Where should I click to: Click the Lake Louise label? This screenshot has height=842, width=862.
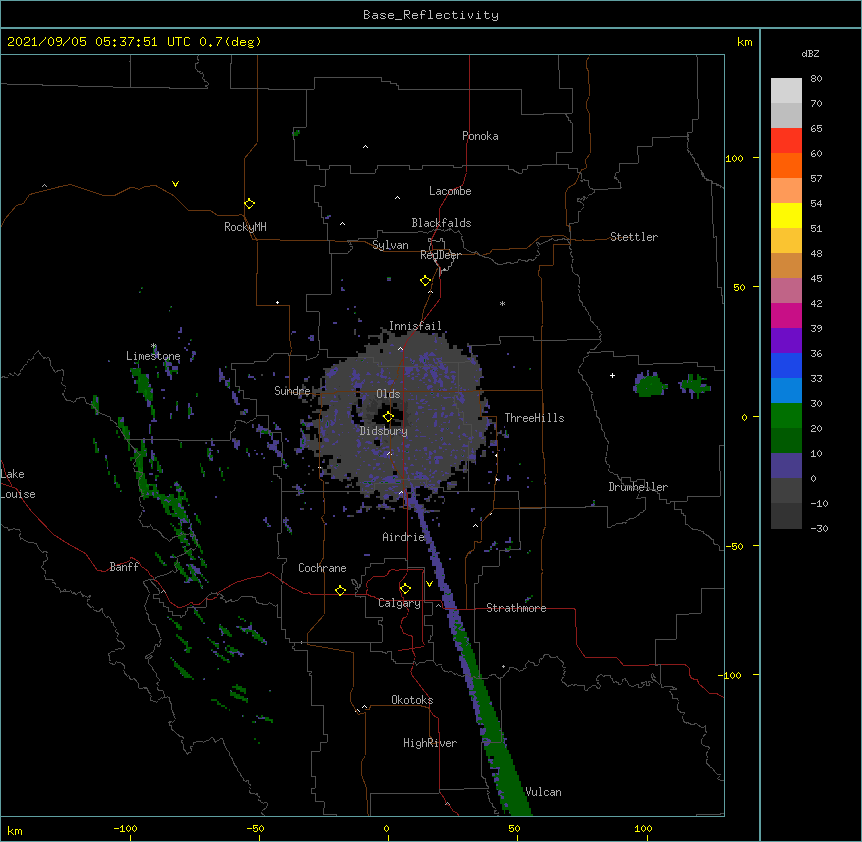click(x=17, y=484)
